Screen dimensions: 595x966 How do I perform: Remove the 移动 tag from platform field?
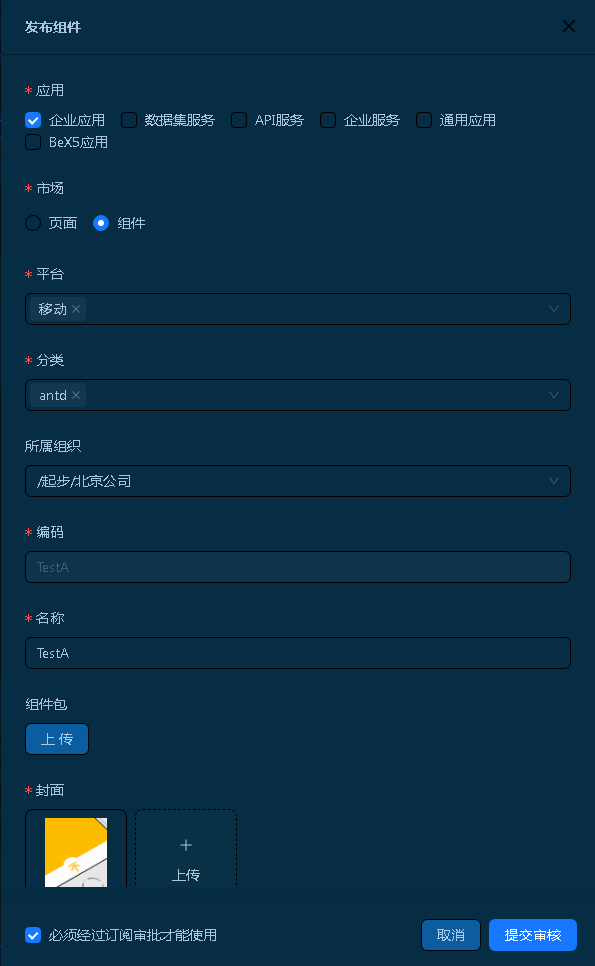[x=76, y=309]
